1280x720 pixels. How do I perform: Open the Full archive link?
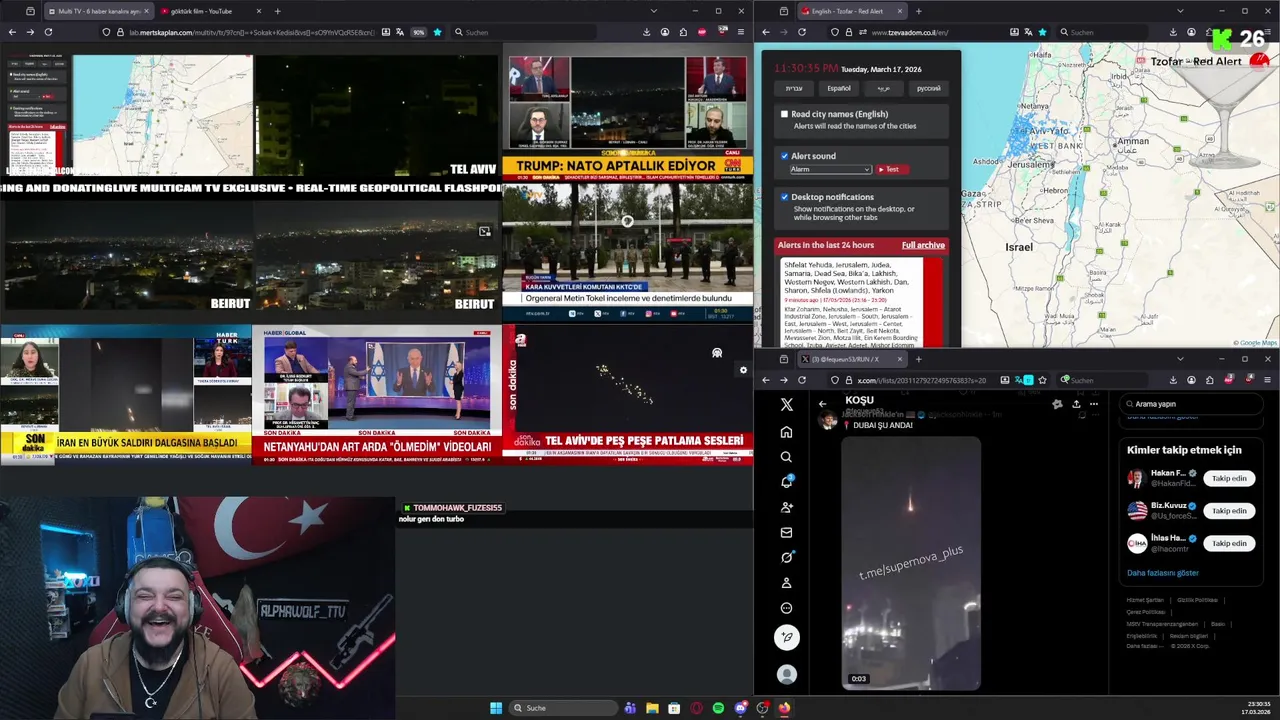point(923,245)
